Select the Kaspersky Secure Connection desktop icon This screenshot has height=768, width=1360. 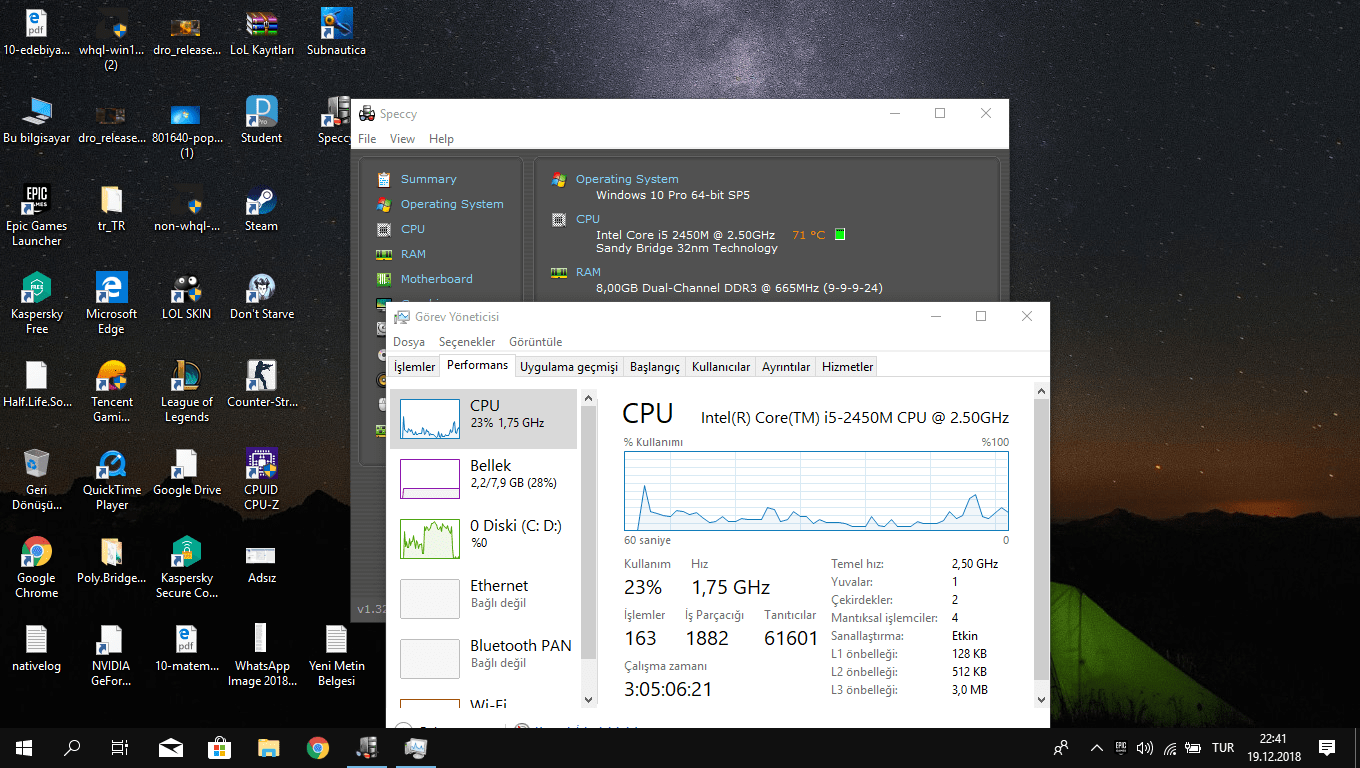tap(187, 568)
